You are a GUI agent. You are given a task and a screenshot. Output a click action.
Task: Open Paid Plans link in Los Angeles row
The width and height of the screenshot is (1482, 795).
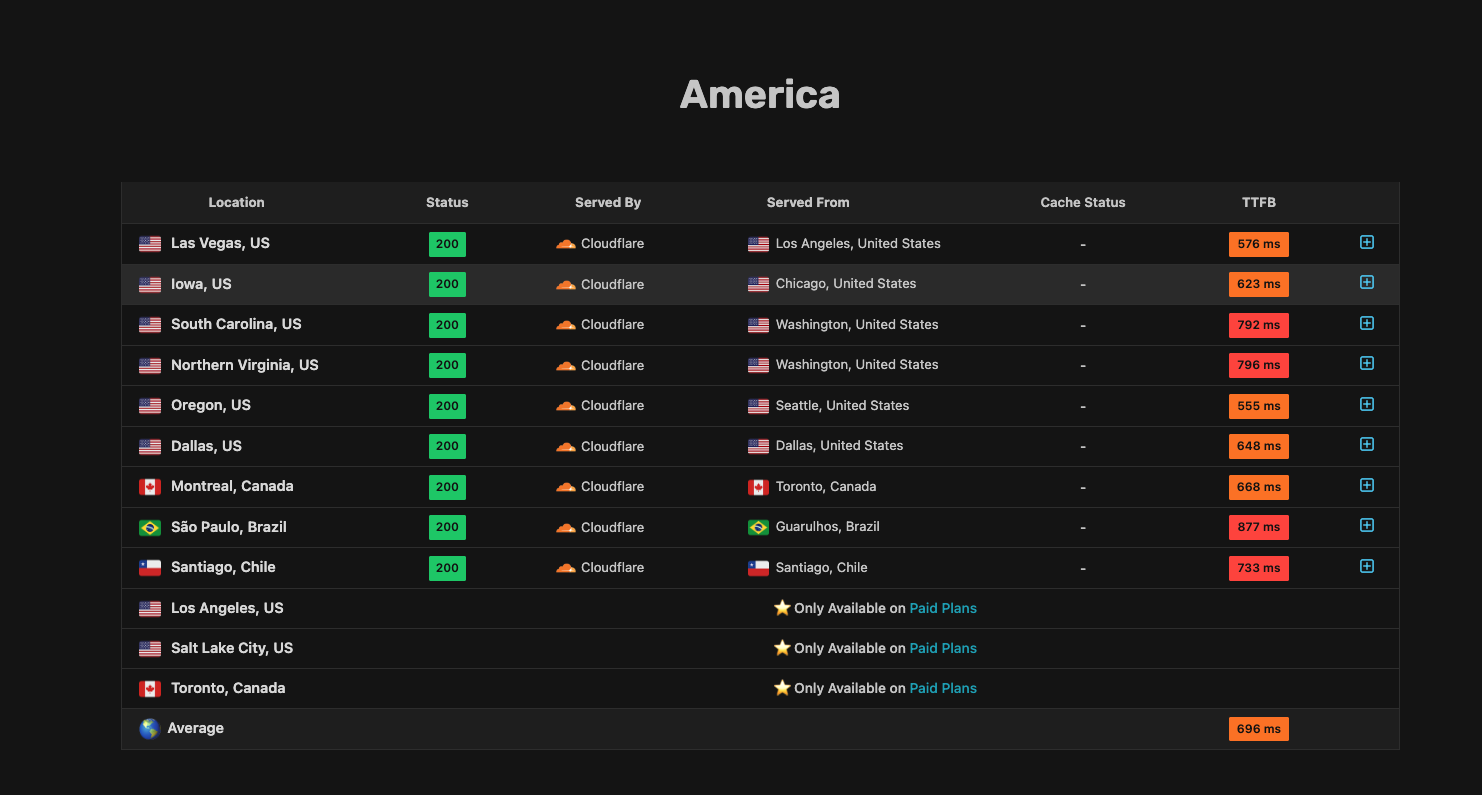pos(943,608)
